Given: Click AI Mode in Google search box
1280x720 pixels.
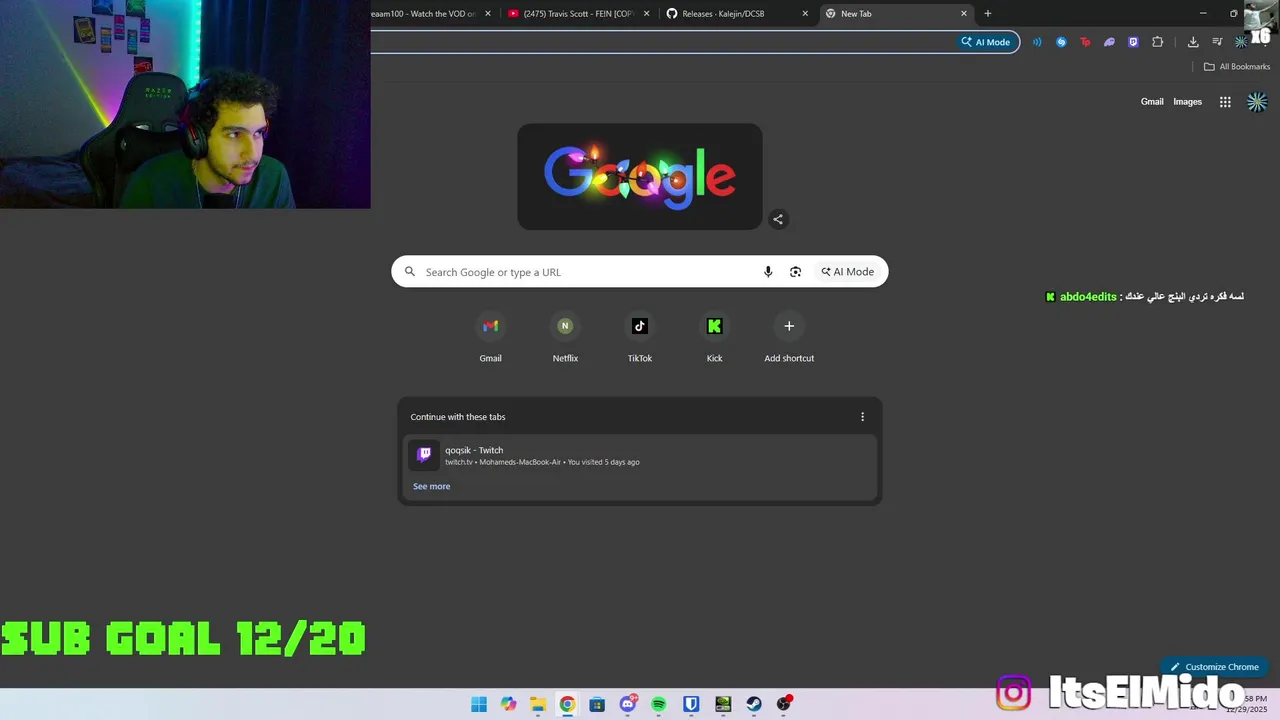Looking at the screenshot, I should (x=848, y=272).
